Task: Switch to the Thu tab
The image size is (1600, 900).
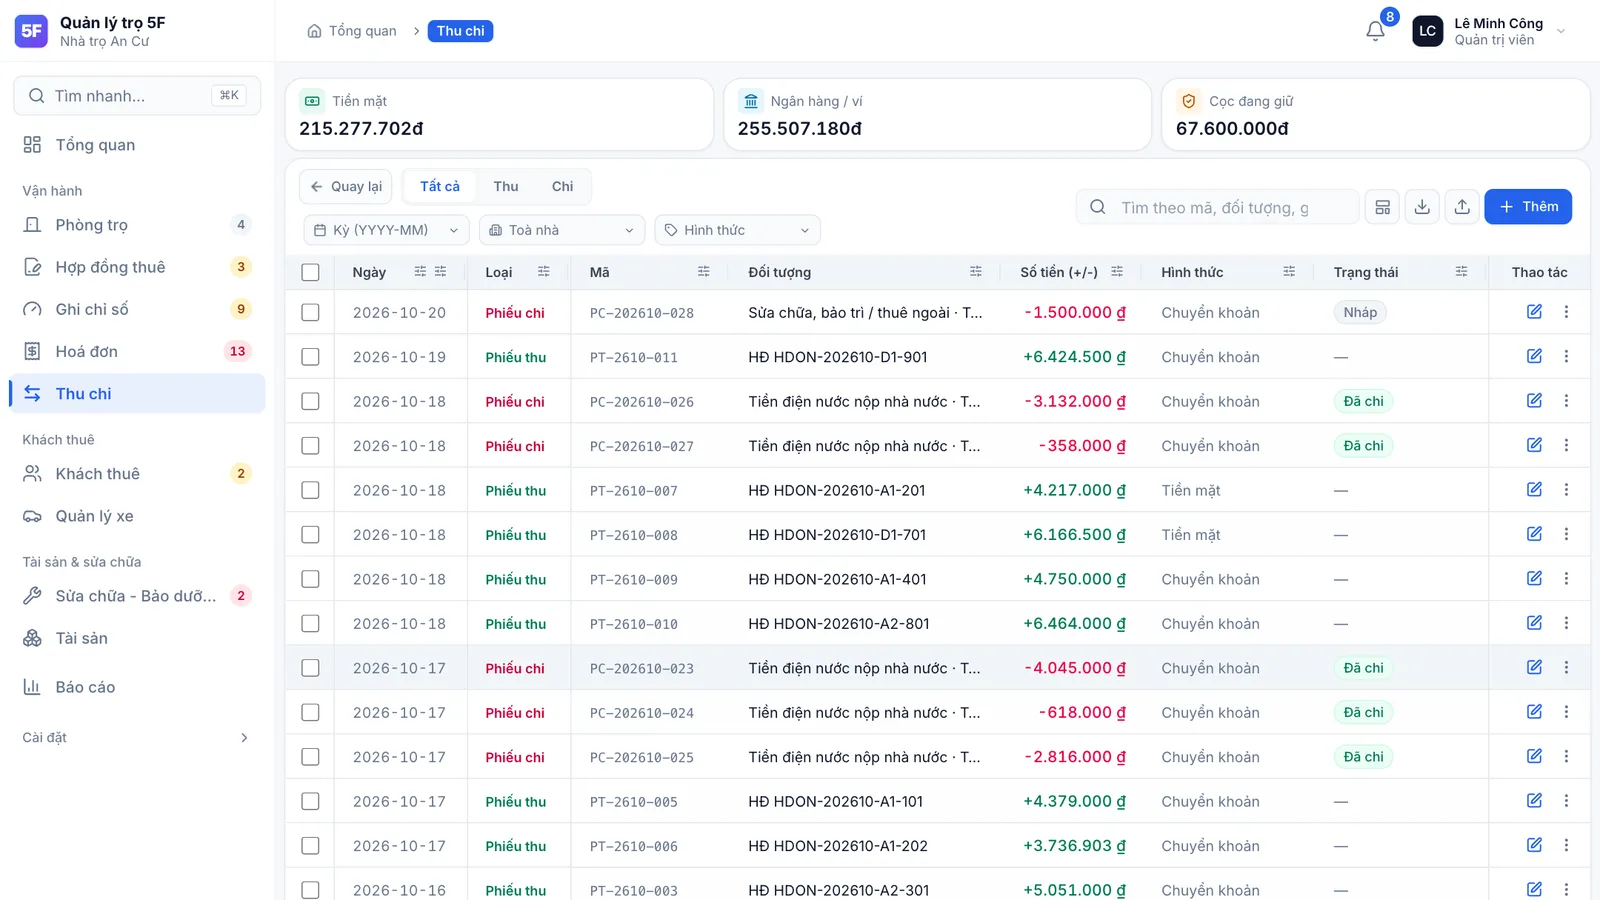Action: tap(506, 186)
